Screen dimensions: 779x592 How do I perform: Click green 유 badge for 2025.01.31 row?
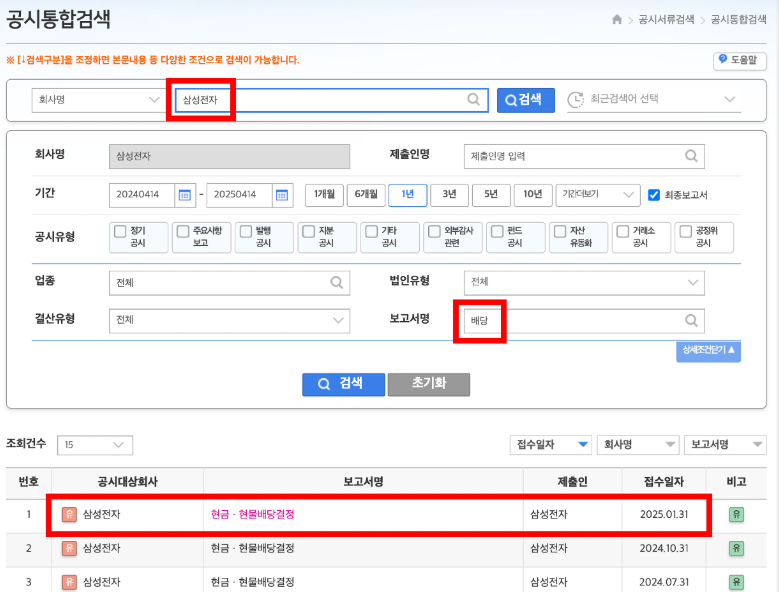tap(736, 515)
